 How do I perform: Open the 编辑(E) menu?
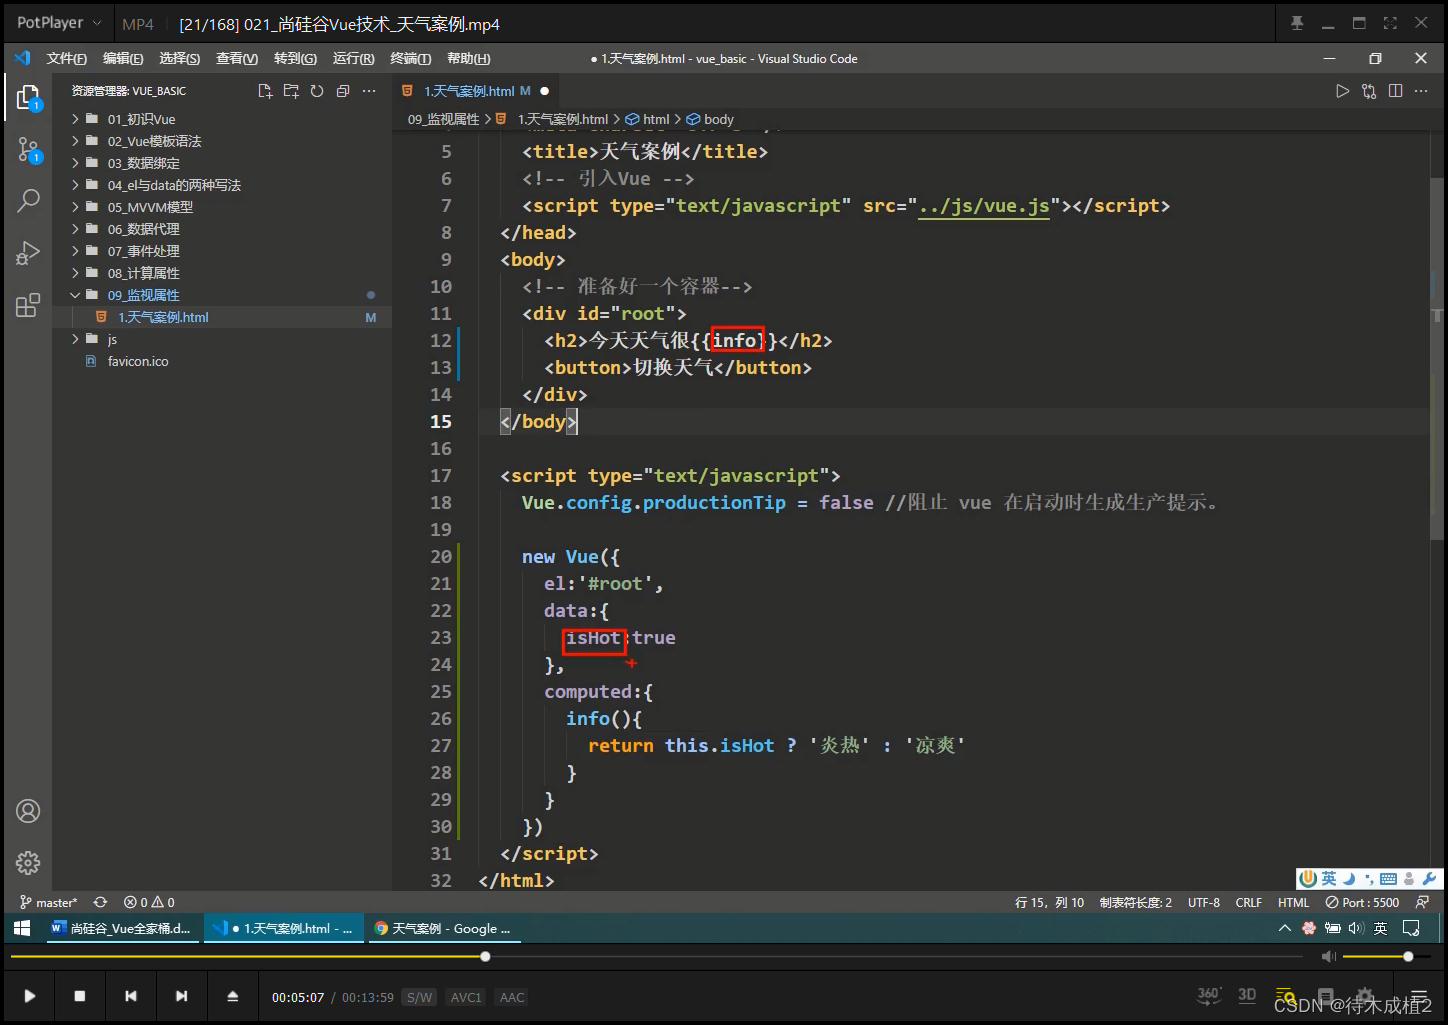click(x=123, y=59)
